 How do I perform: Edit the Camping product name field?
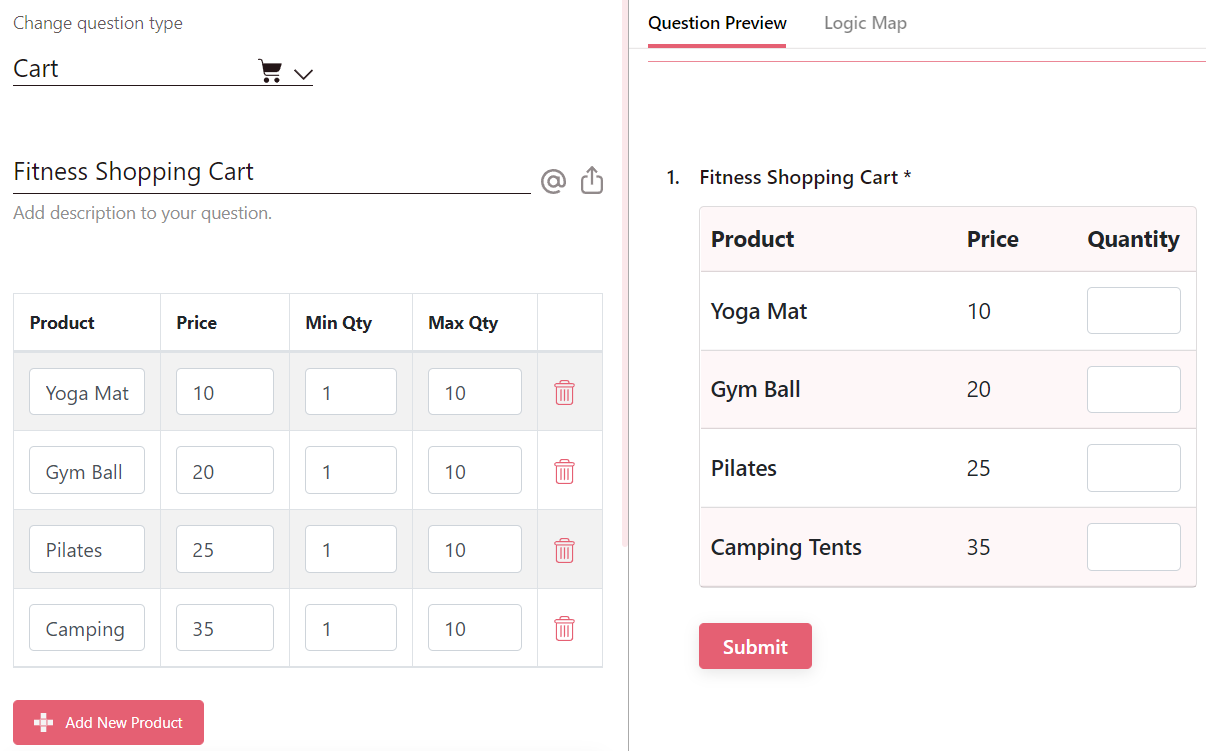point(86,628)
